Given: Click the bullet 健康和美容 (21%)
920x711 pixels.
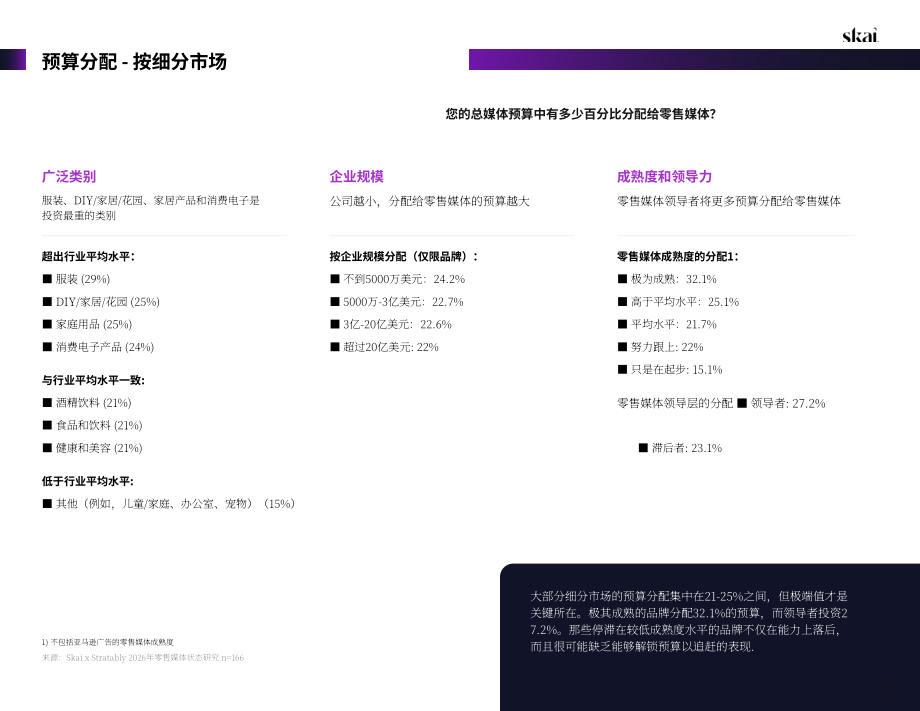Looking at the screenshot, I should click(93, 448).
